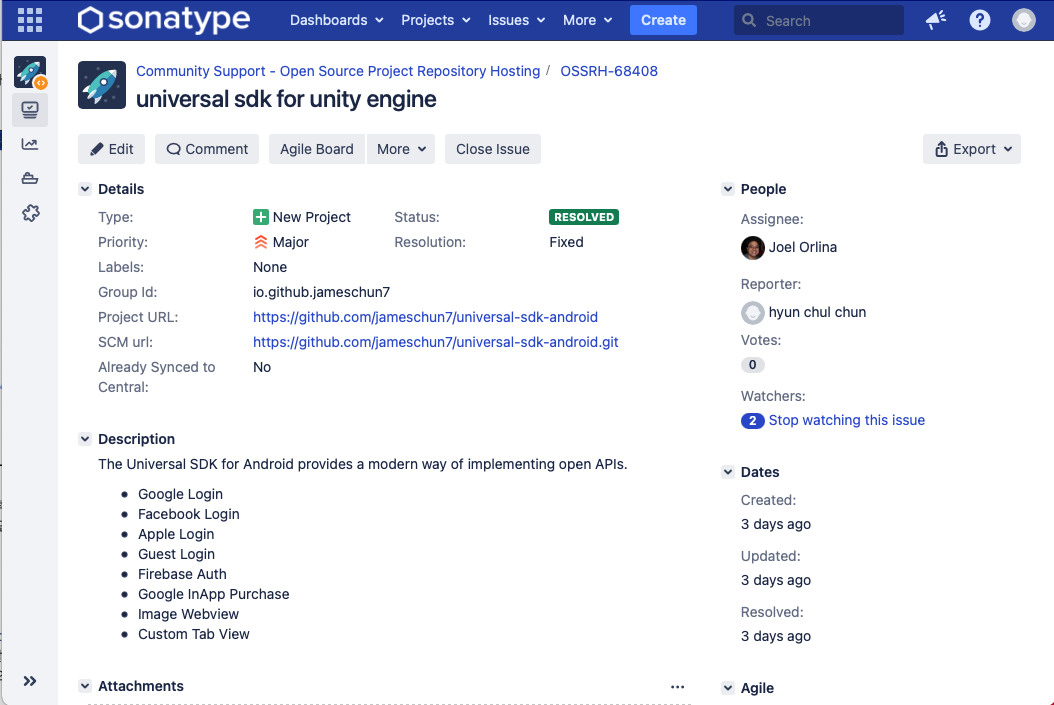Collapse the Attachments section
The height and width of the screenshot is (705, 1054).
(85, 686)
